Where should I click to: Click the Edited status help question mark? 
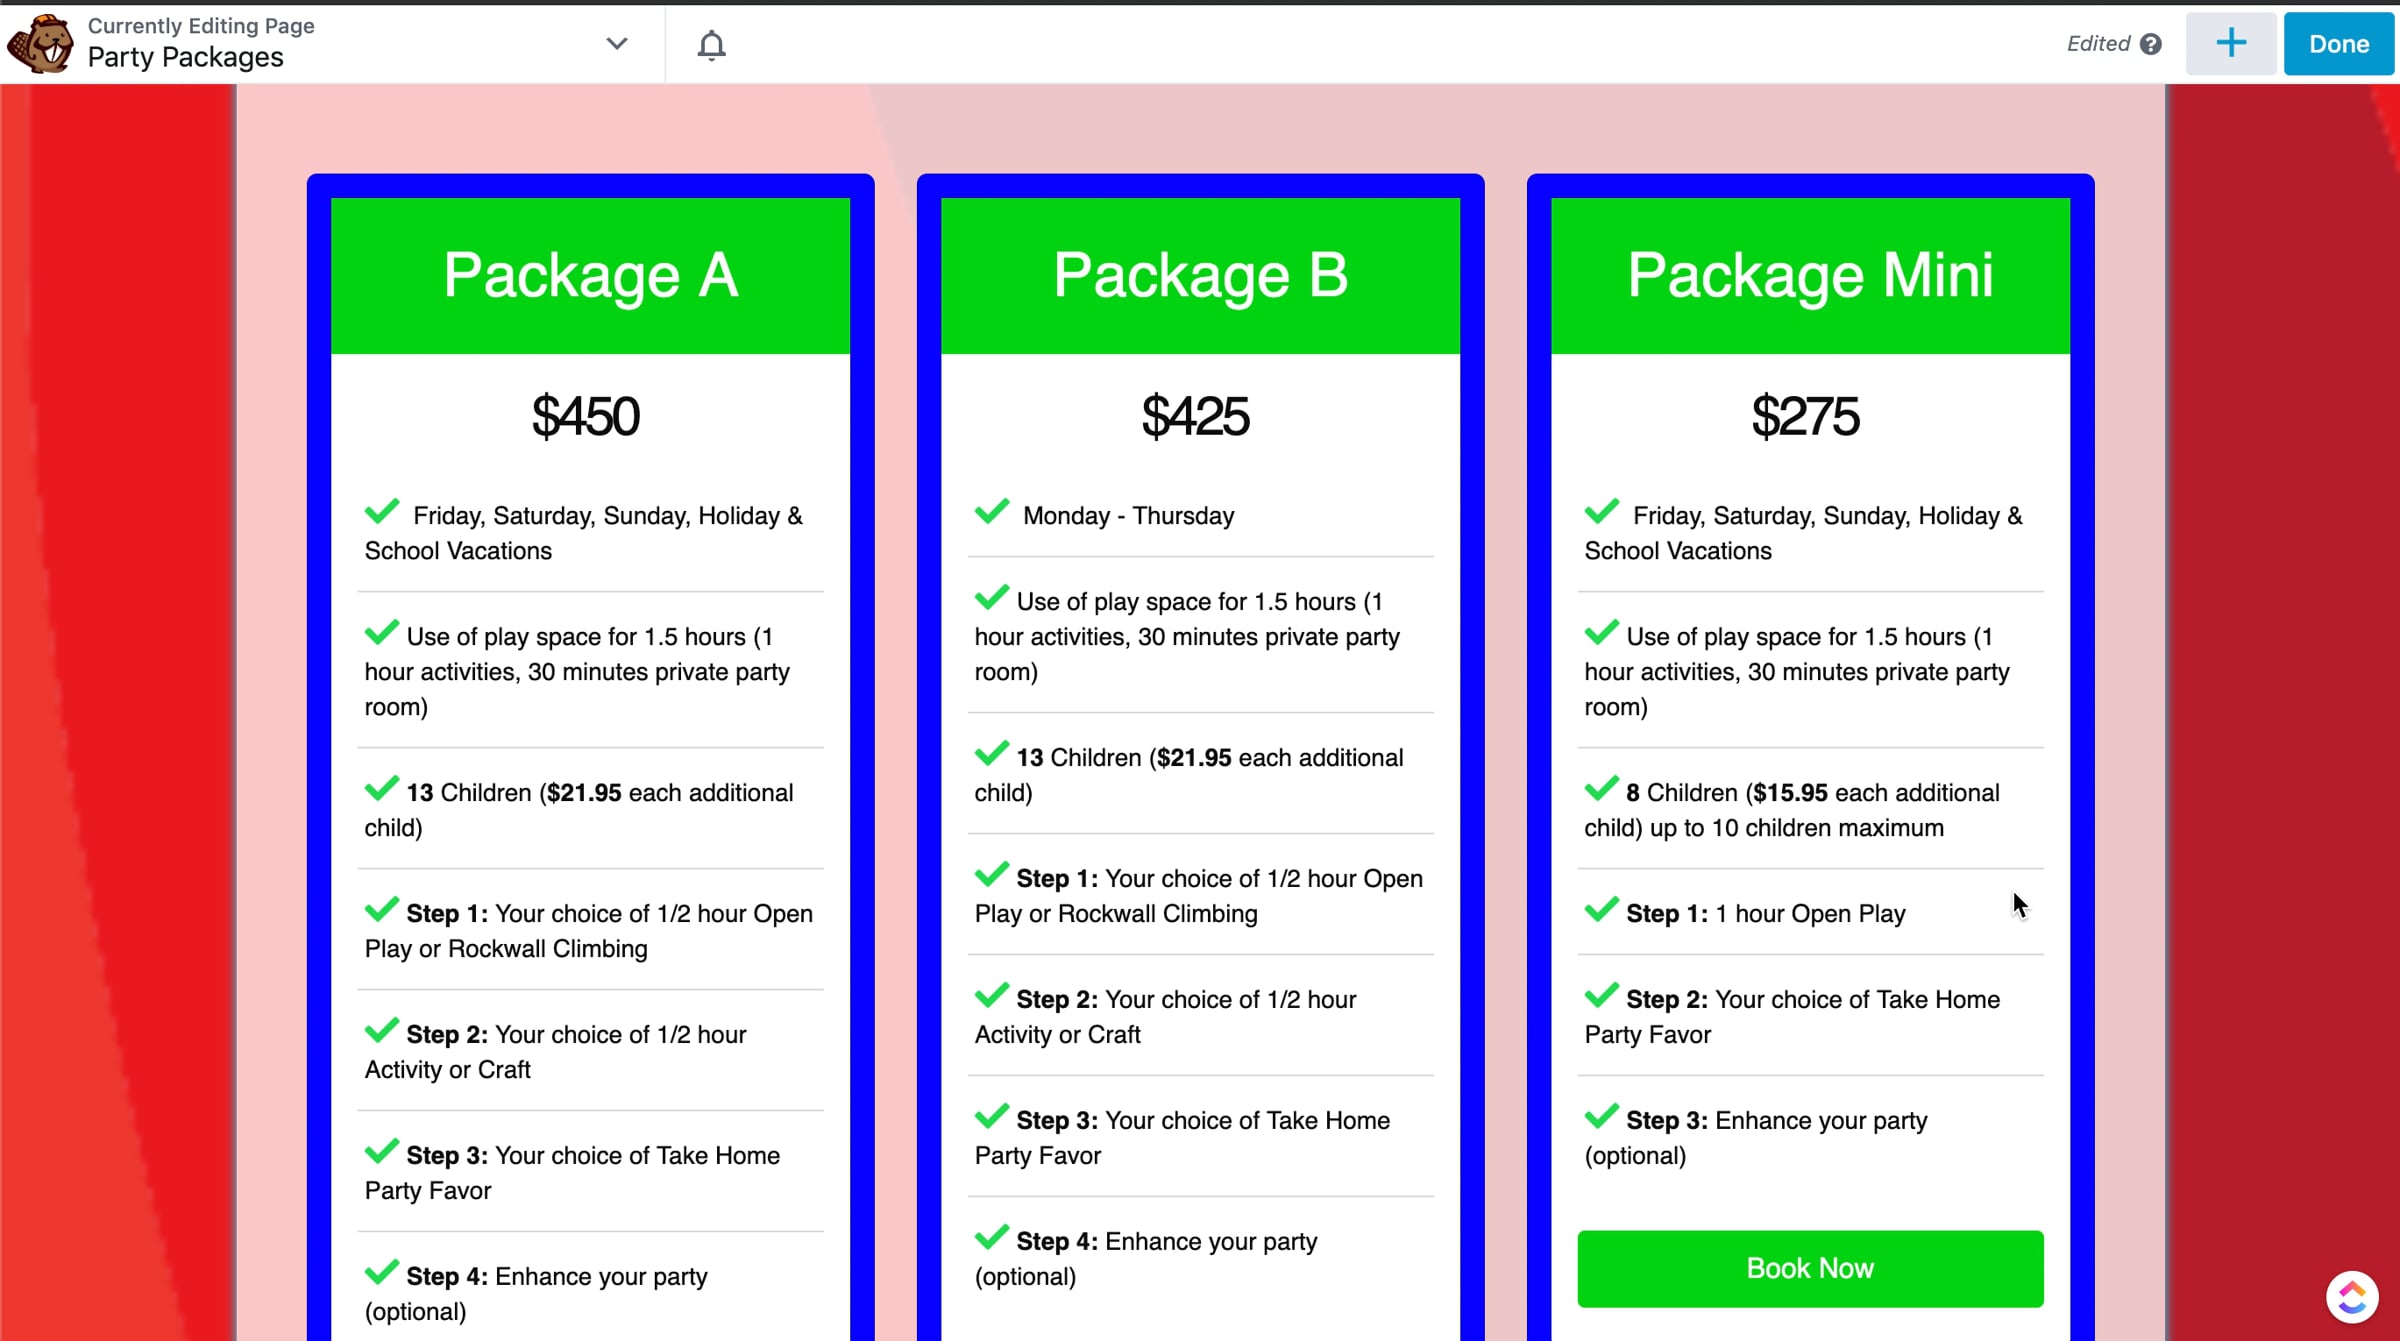(x=2151, y=44)
